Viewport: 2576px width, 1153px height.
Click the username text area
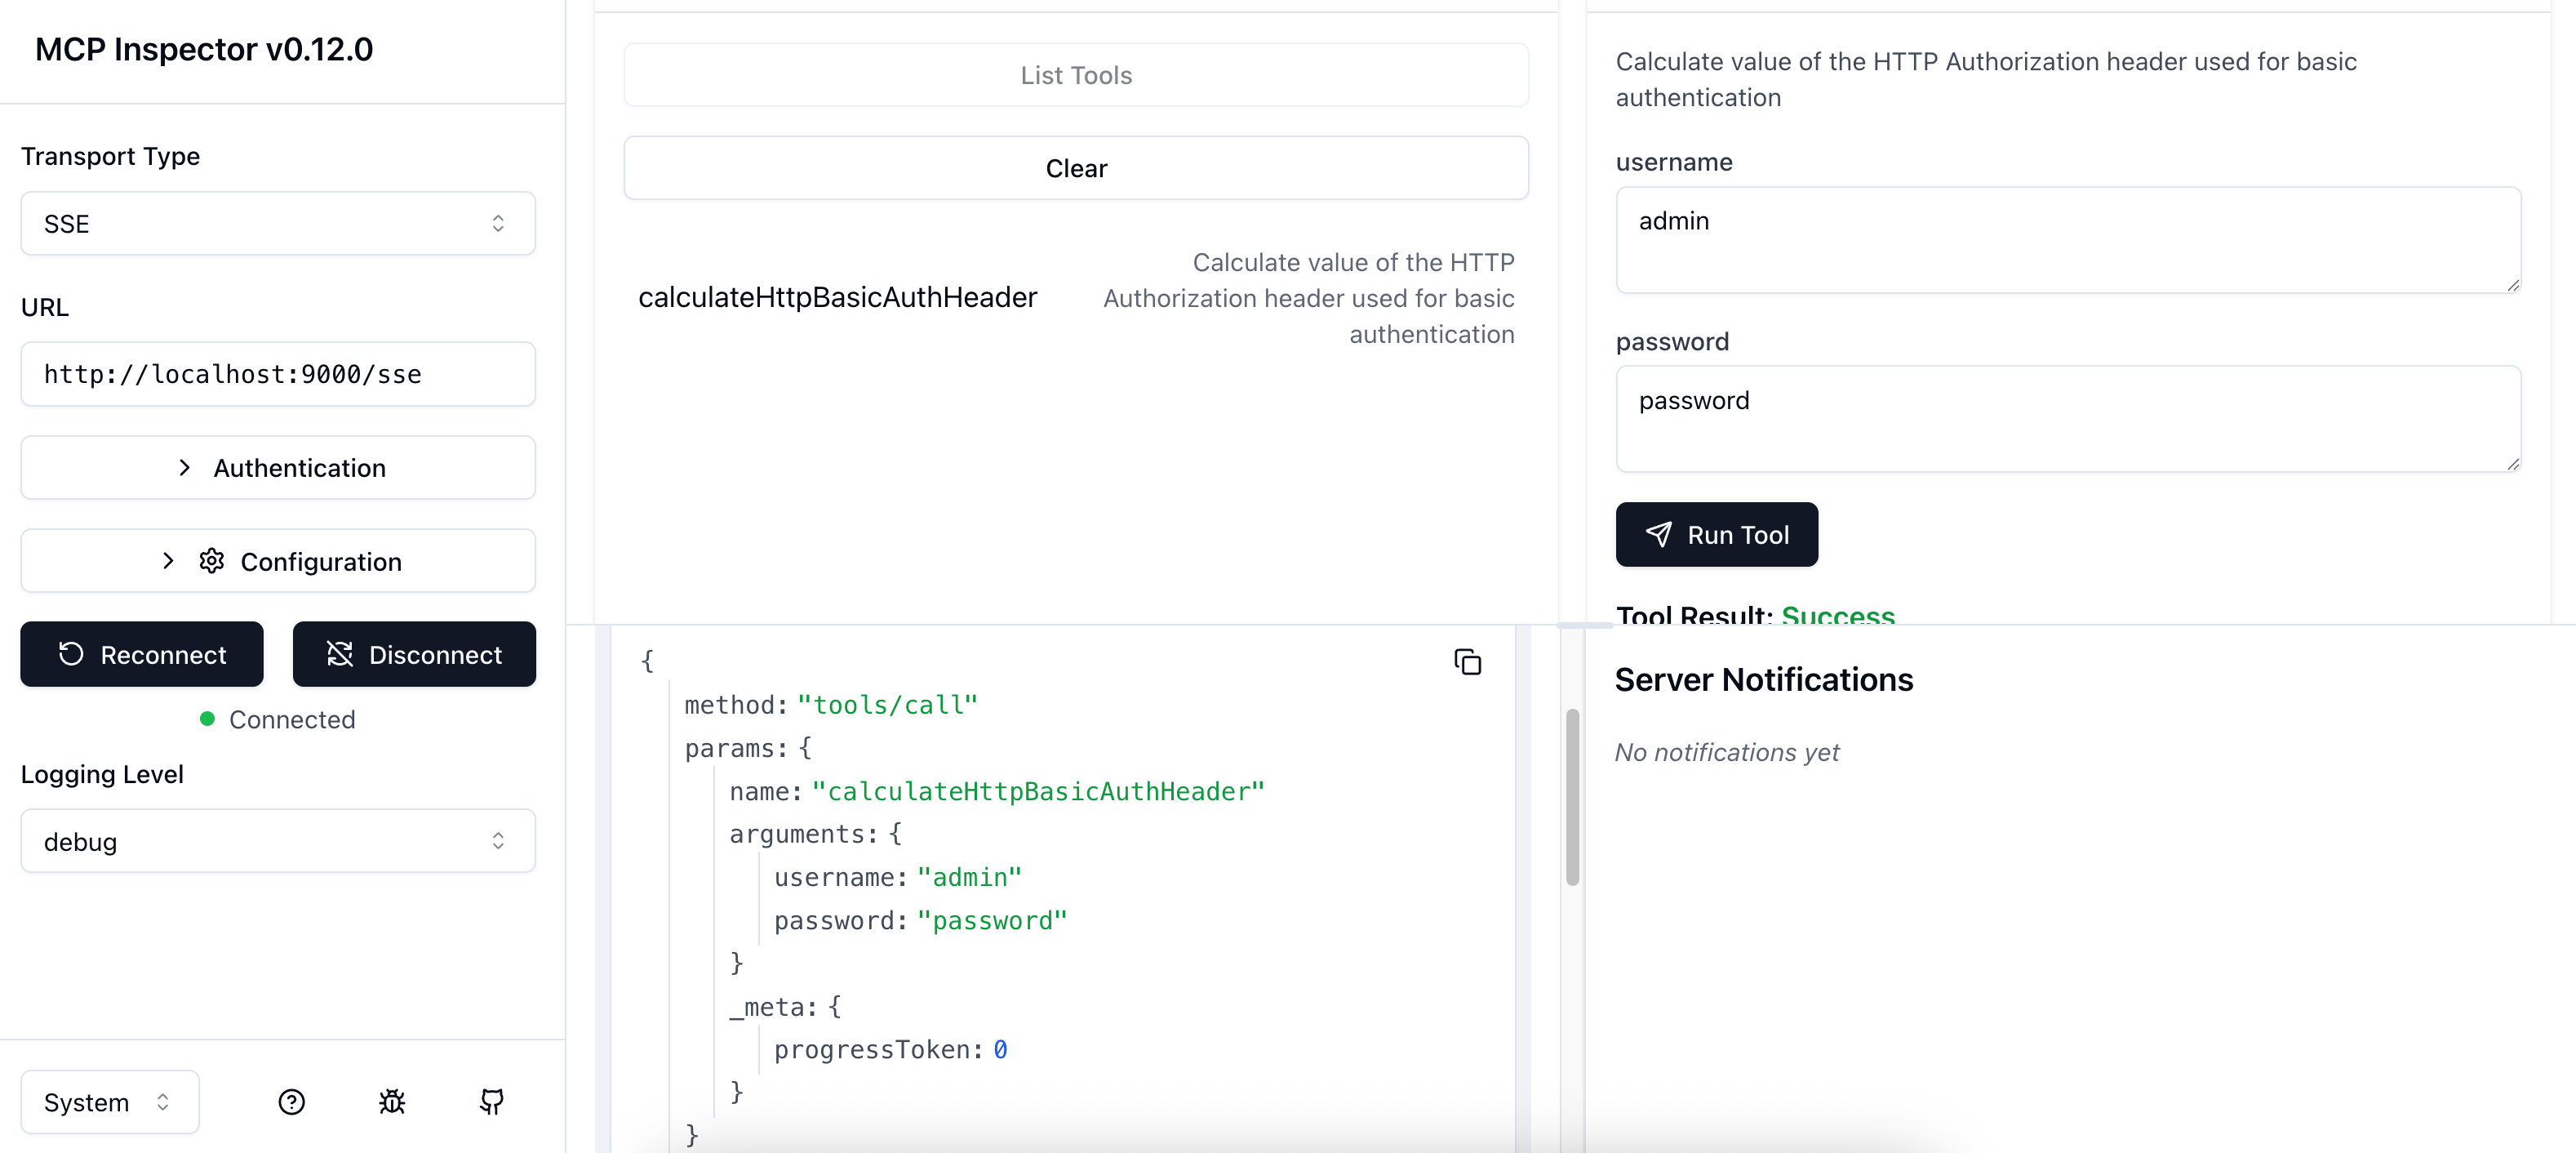(2068, 240)
